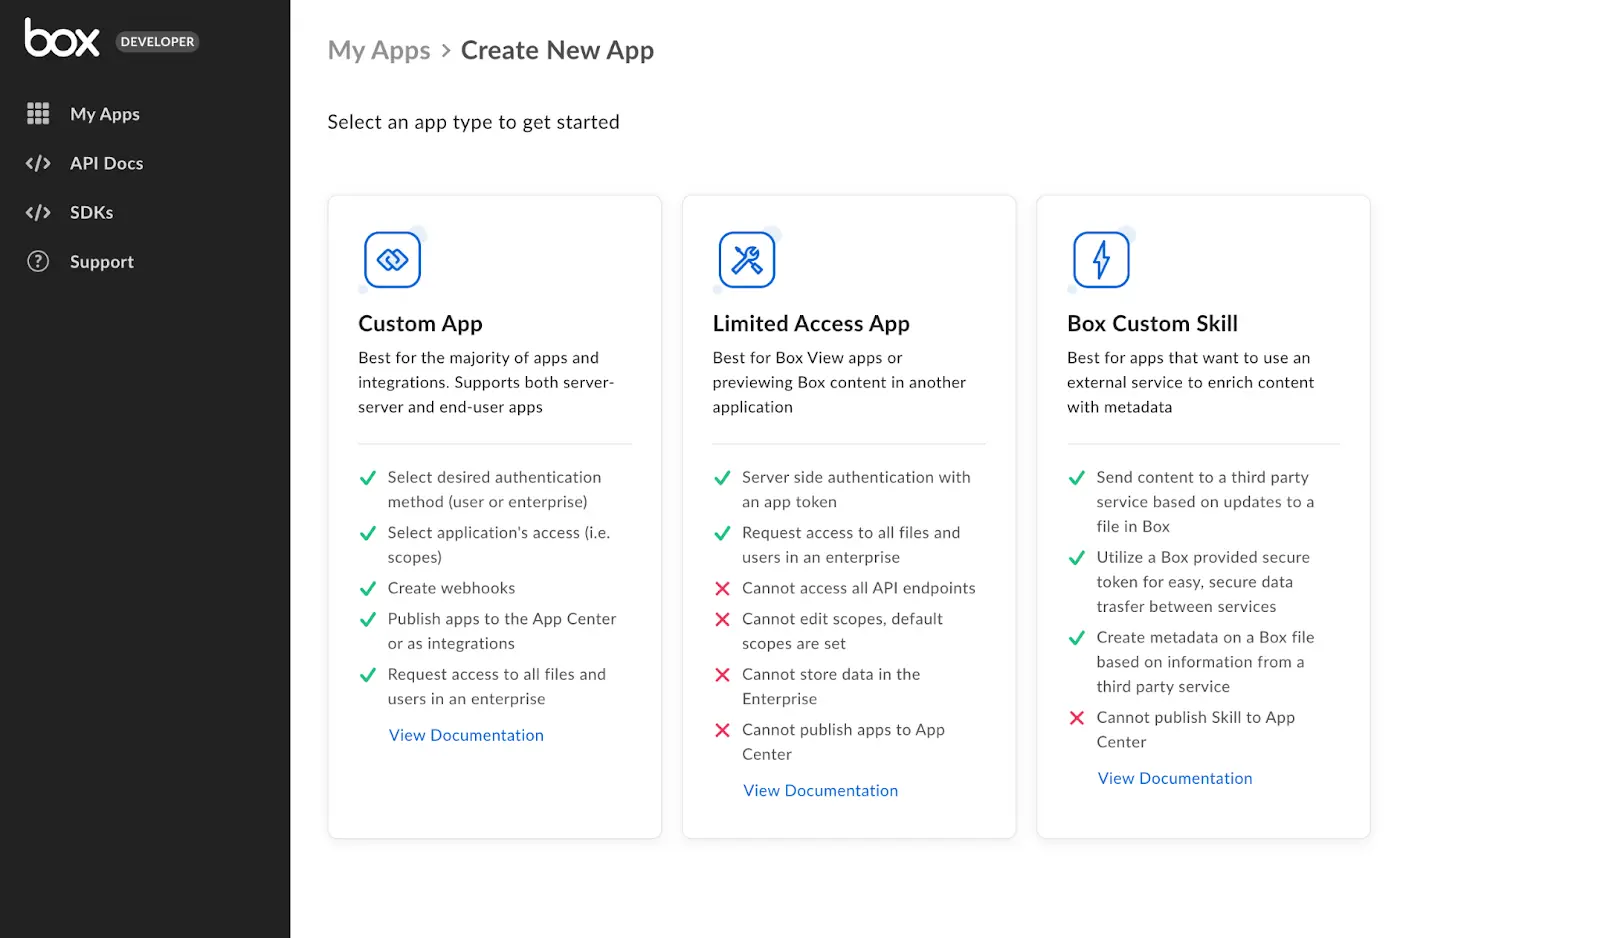Click red X beside Cannot edit scopes
The image size is (1600, 938).
[x=722, y=620]
